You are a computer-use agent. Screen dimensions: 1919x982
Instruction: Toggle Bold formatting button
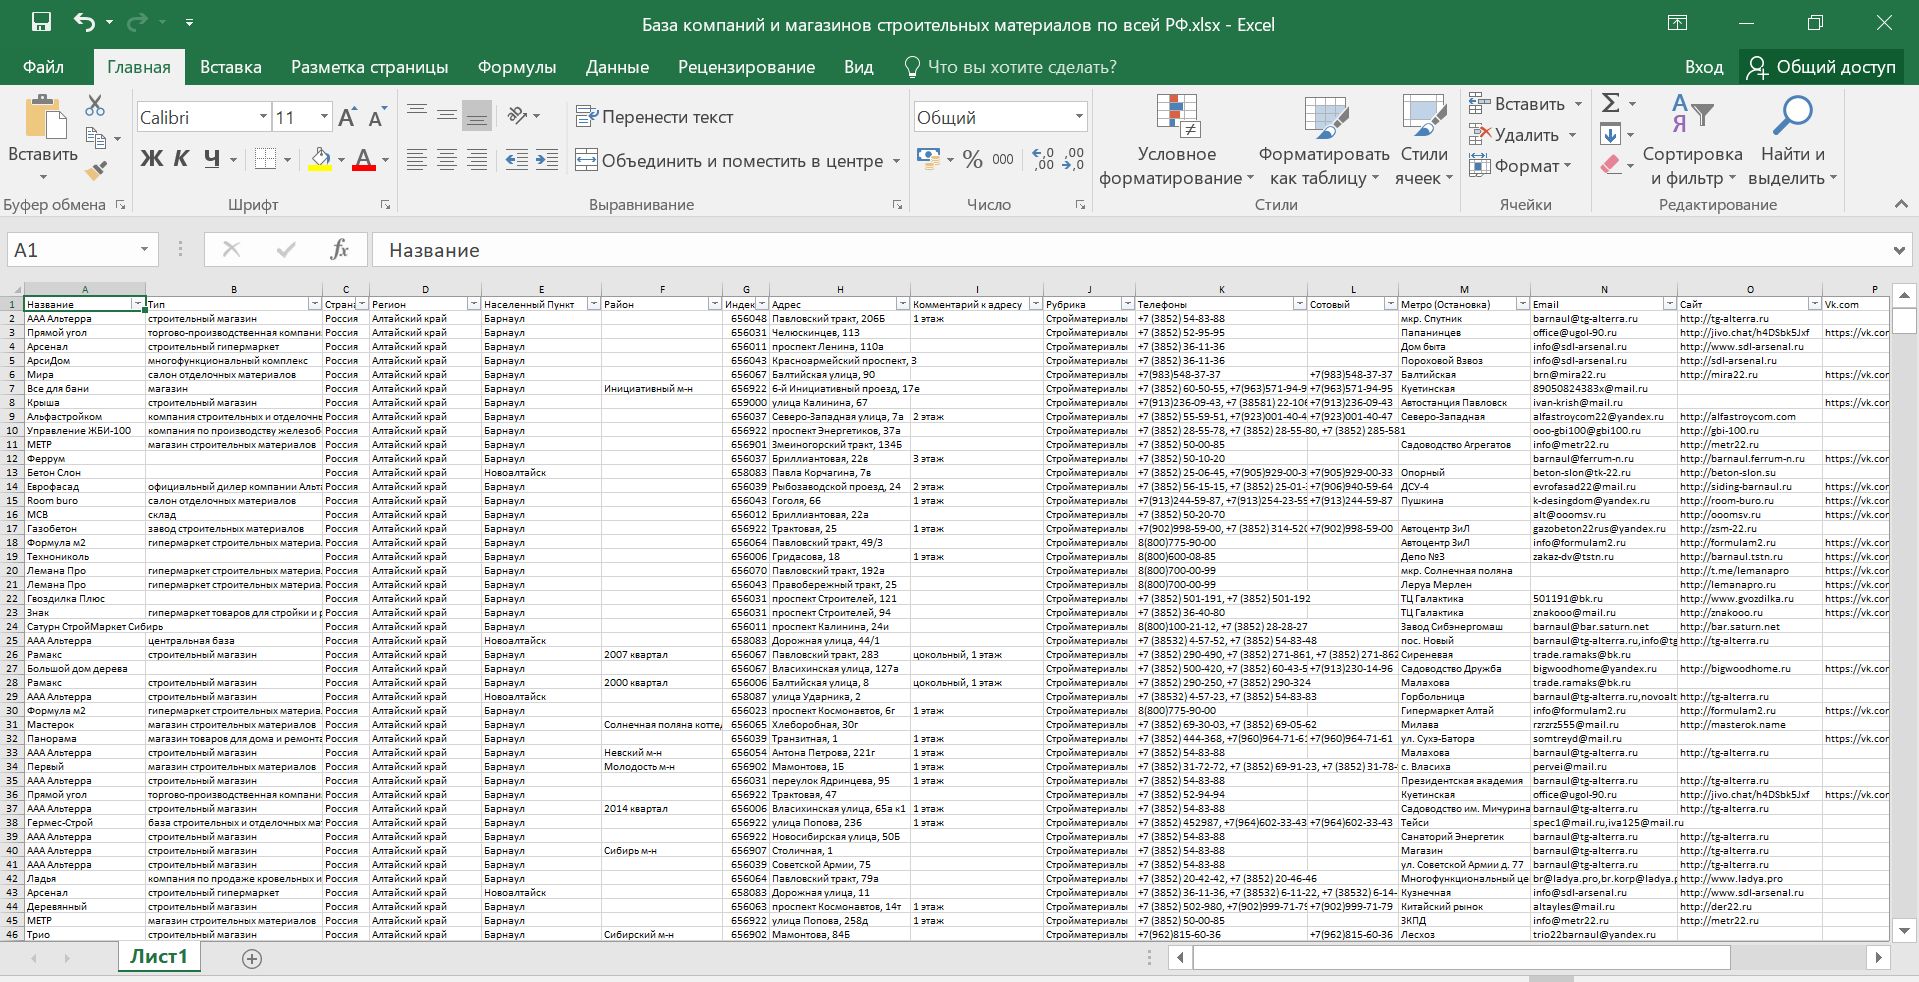pos(151,159)
